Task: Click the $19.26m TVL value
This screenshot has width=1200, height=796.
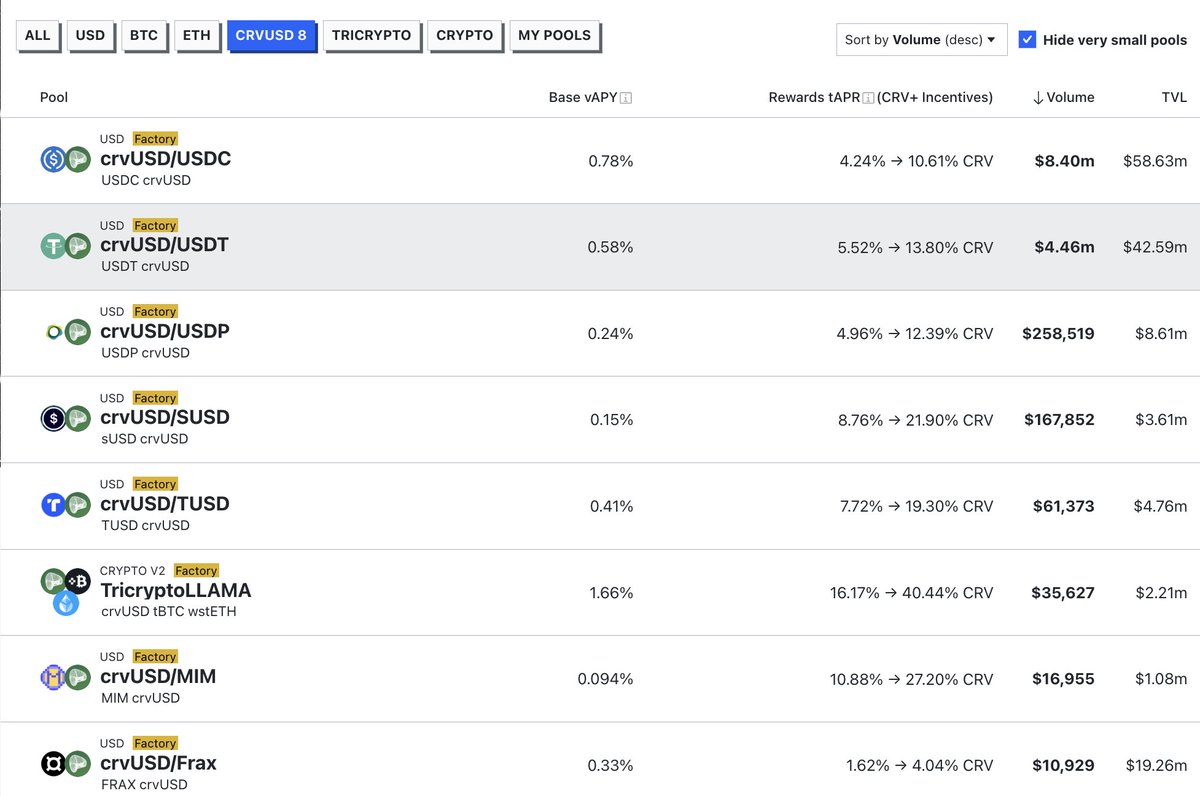Action: (x=1155, y=765)
